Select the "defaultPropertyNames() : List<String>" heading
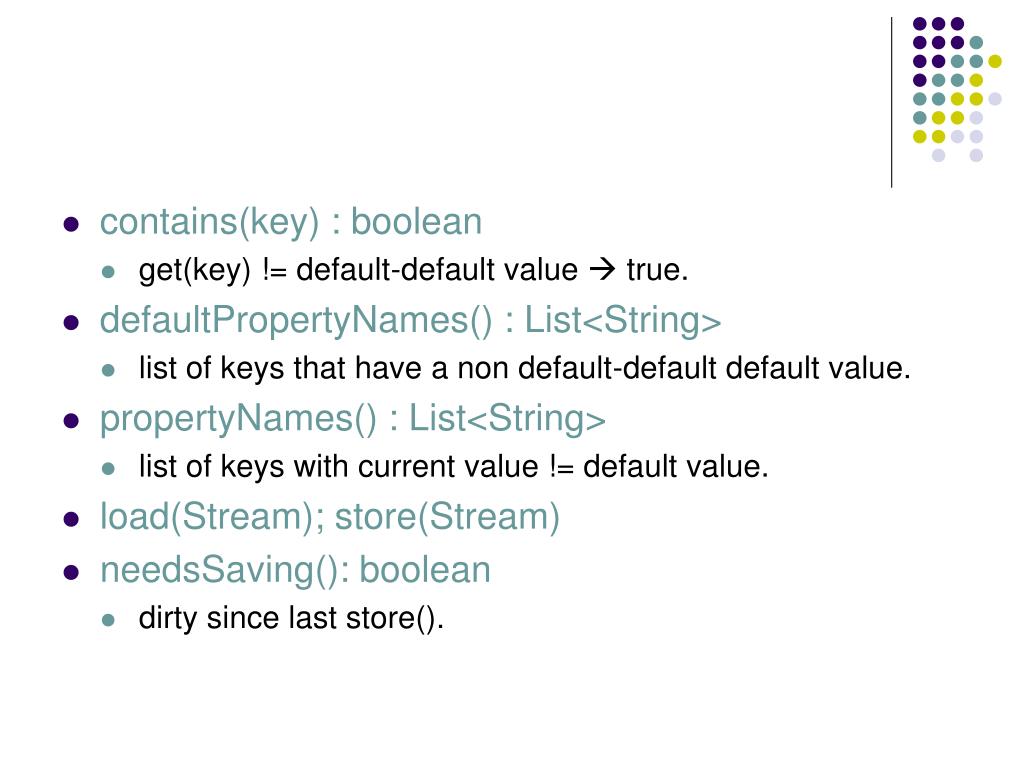 [410, 321]
